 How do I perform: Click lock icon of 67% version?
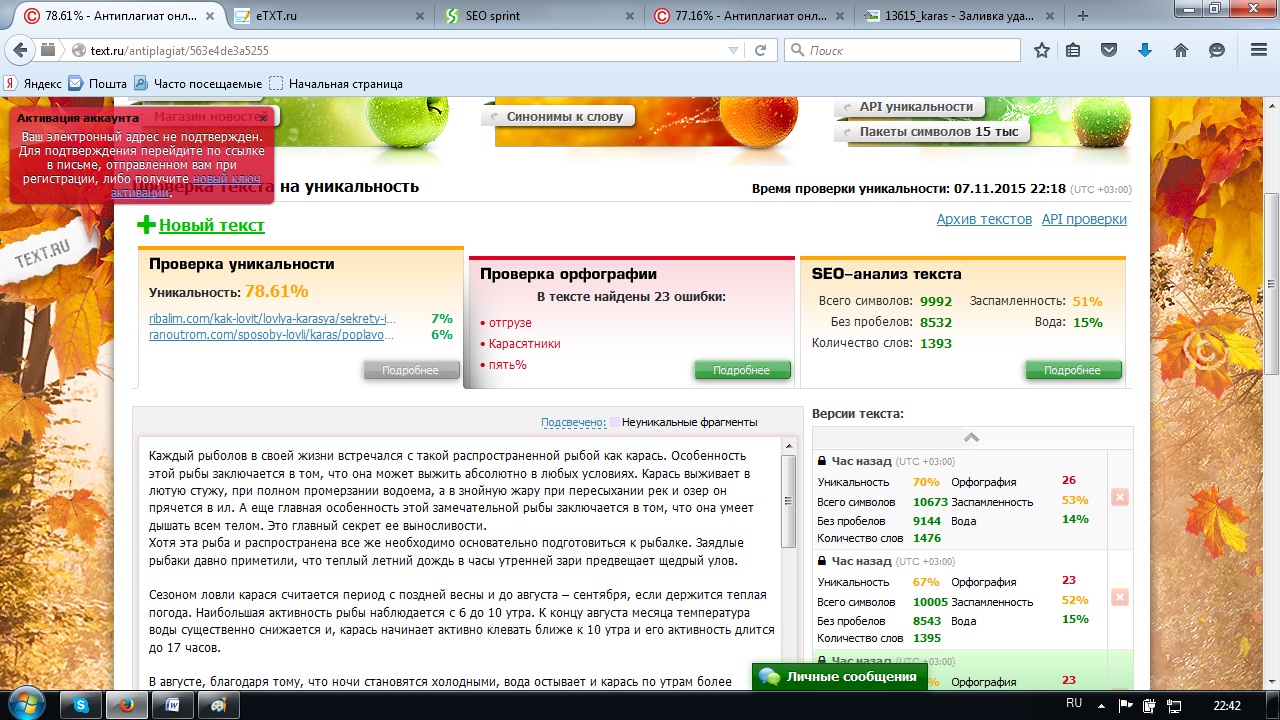[x=822, y=561]
